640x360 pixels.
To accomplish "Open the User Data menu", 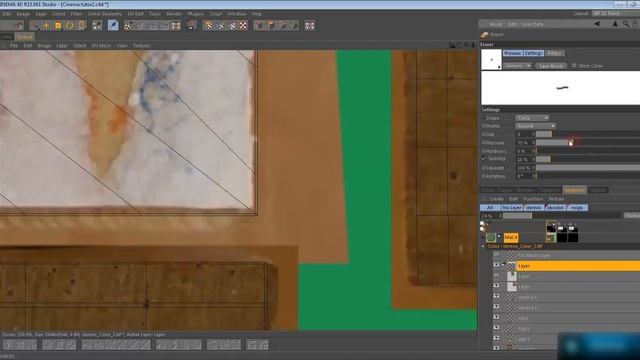I will (x=532, y=24).
